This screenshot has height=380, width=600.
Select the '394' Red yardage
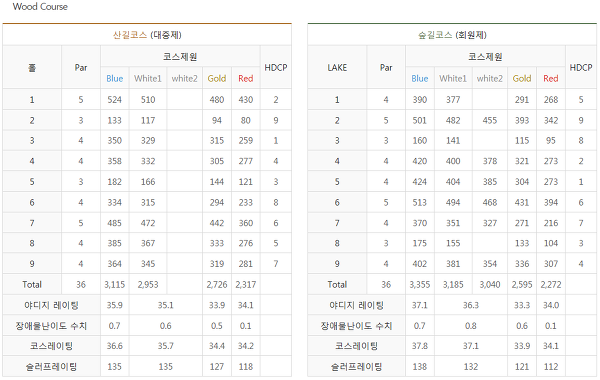(551, 202)
